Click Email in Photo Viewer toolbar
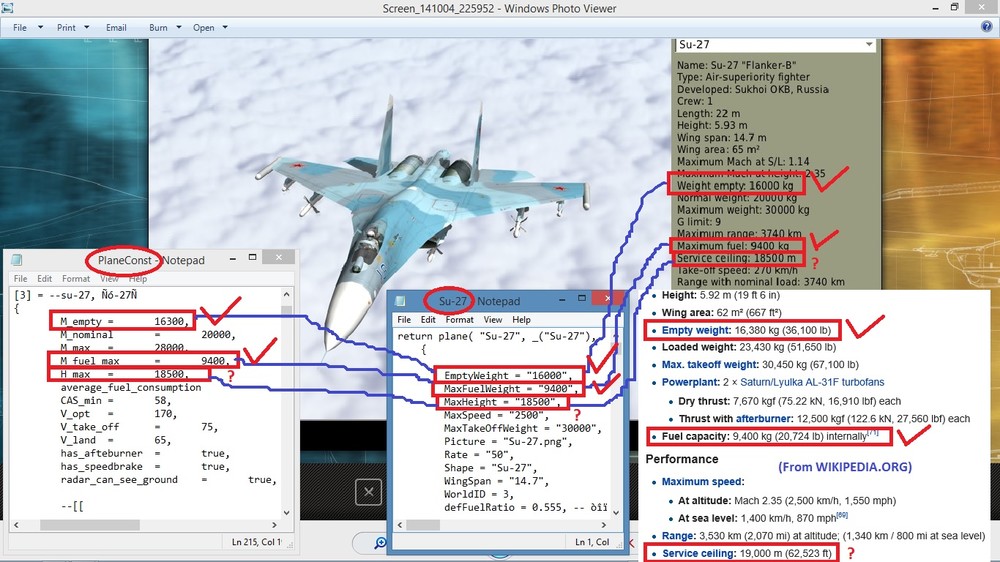The width and height of the screenshot is (1000, 562). 116,27
